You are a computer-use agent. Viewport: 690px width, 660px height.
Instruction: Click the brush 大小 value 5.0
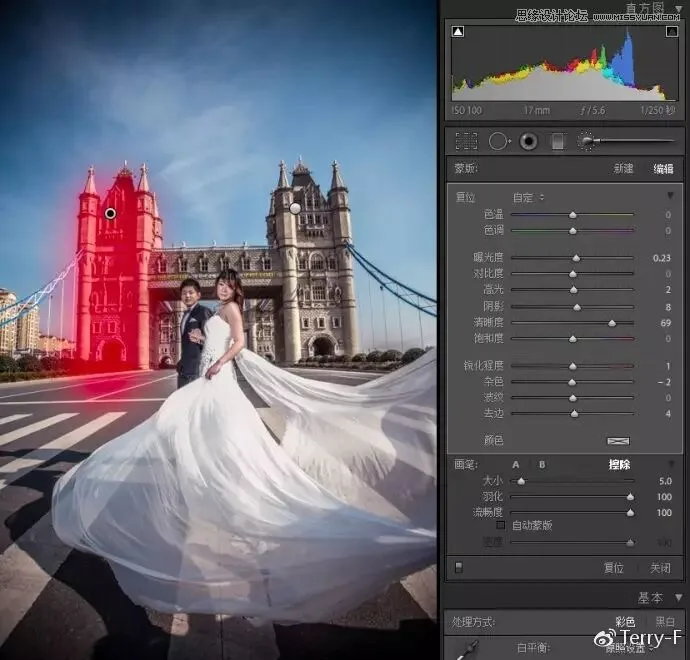[x=665, y=481]
